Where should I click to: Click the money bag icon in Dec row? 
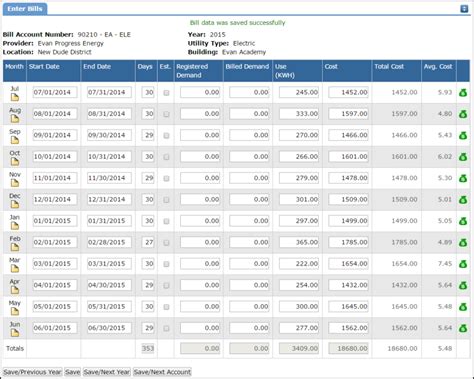[463, 200]
